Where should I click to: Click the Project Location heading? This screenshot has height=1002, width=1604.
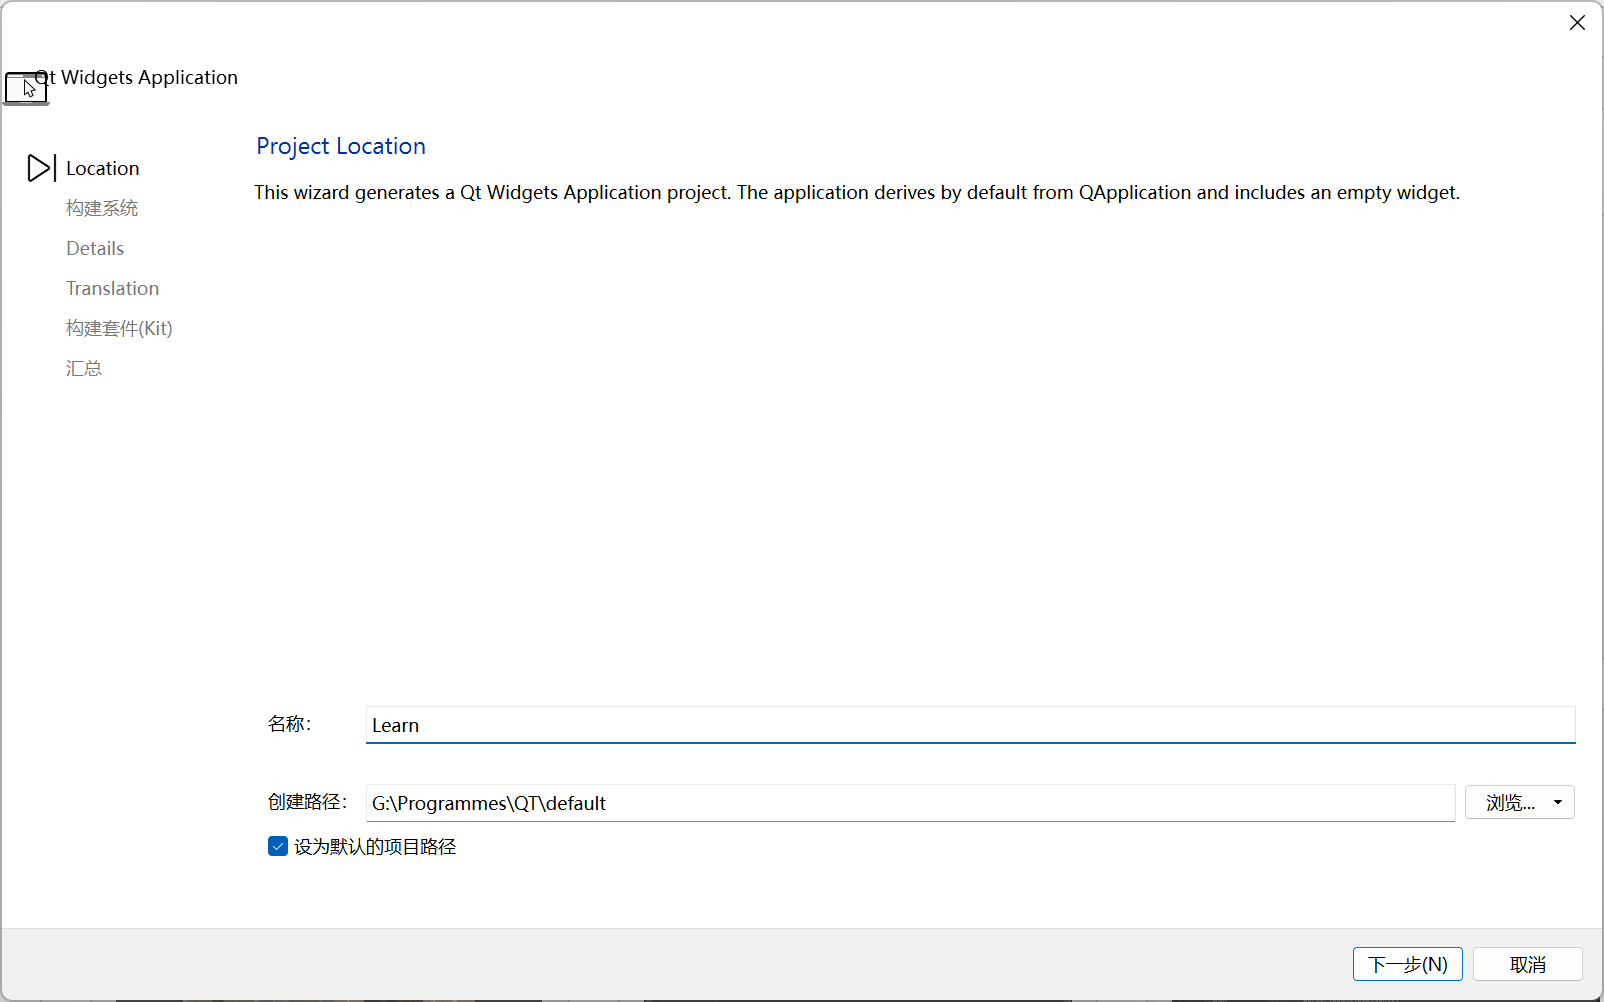(x=341, y=146)
